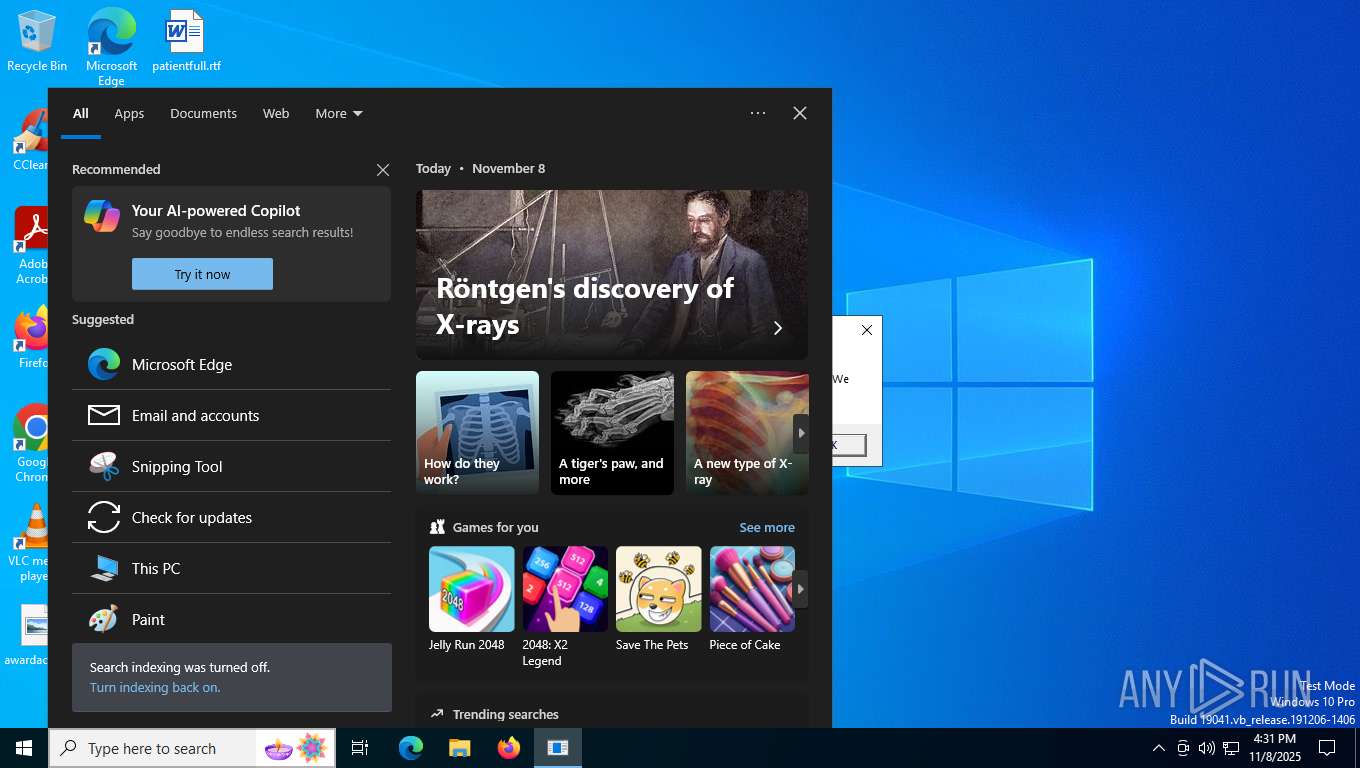1360x768 pixels.
Task: Open VLC media player desktop shortcut
Action: [x=32, y=543]
